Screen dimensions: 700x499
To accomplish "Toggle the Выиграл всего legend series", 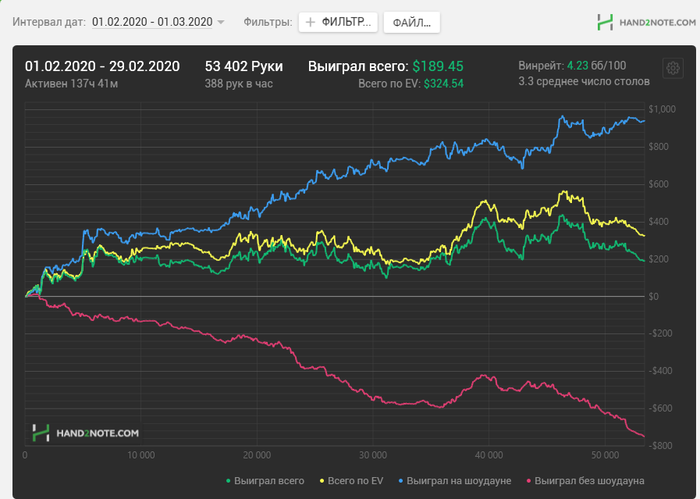I will 265,481.
